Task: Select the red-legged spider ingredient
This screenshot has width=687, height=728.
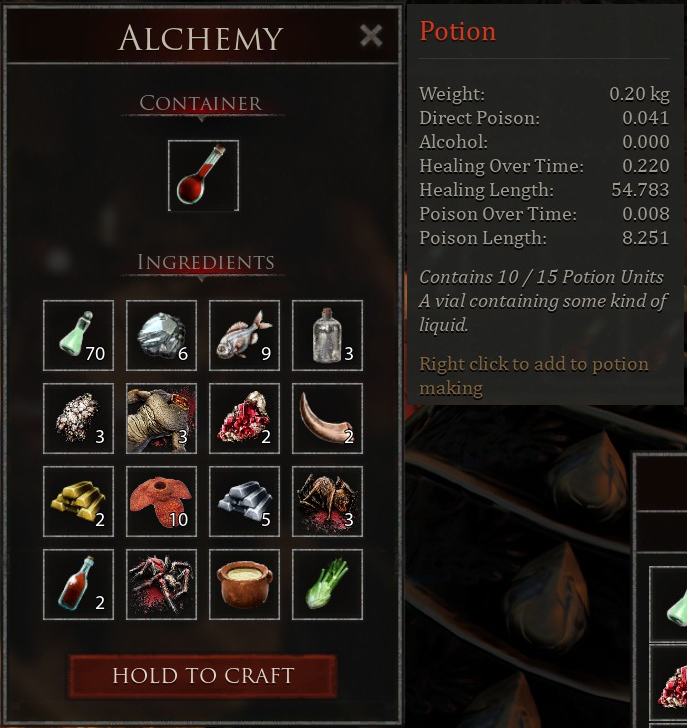Action: click(x=161, y=585)
